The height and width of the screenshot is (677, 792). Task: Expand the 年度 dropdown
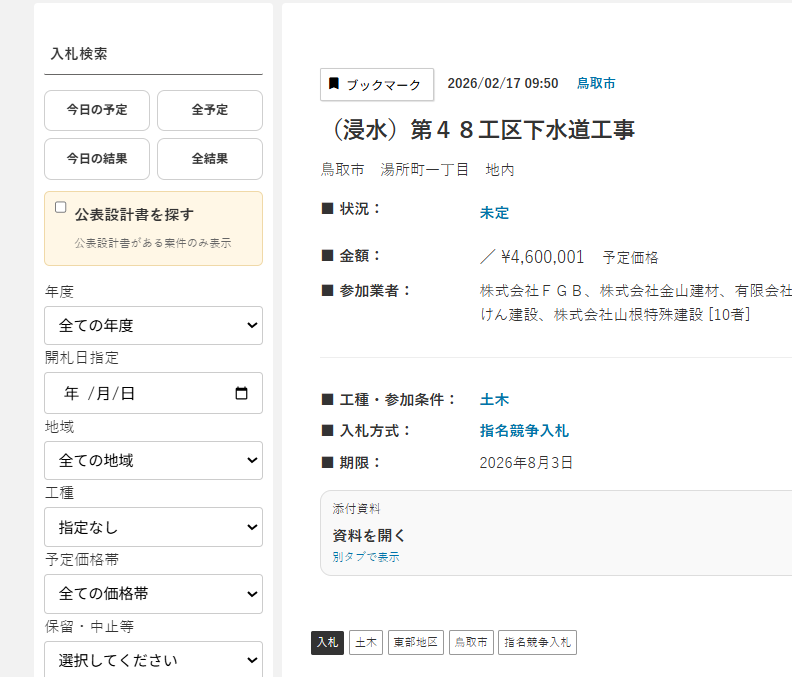[153, 326]
